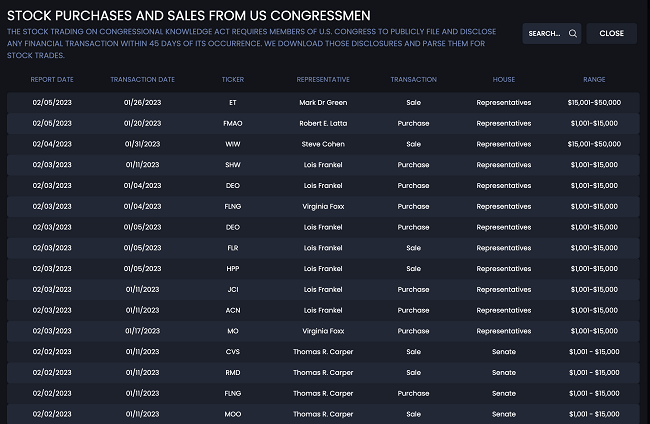This screenshot has height=424, width=650.
Task: Click Lois Frankel in the HPP row
Action: (323, 269)
